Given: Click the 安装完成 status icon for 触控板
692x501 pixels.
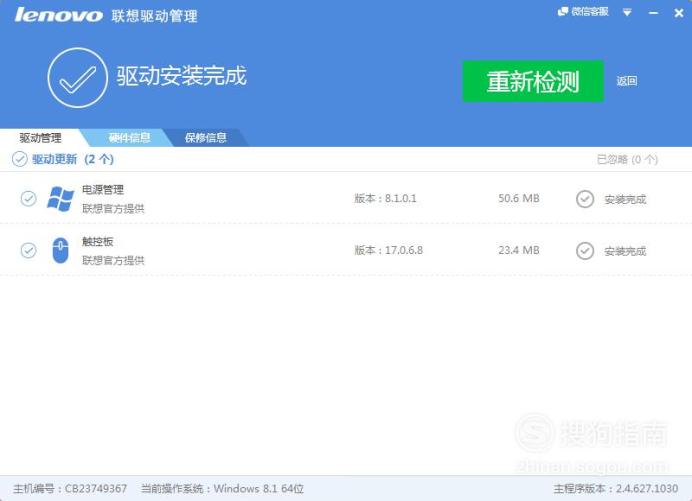Looking at the screenshot, I should point(585,251).
